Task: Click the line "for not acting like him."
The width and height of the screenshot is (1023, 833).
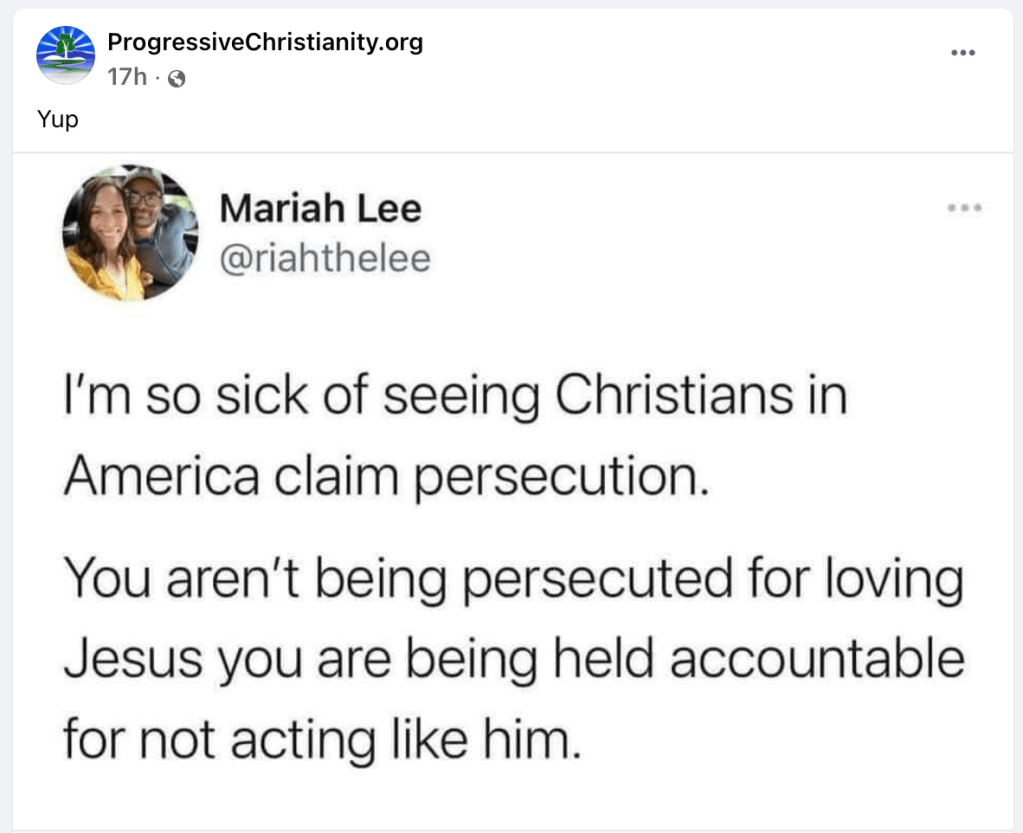Action: (321, 739)
